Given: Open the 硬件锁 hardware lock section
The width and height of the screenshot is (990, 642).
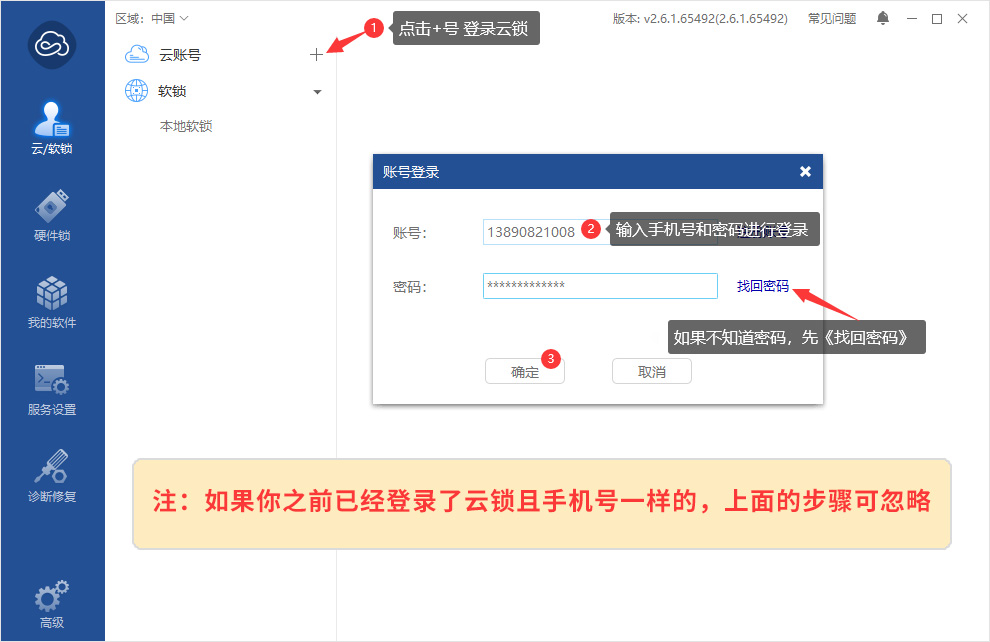Looking at the screenshot, I should tap(52, 215).
